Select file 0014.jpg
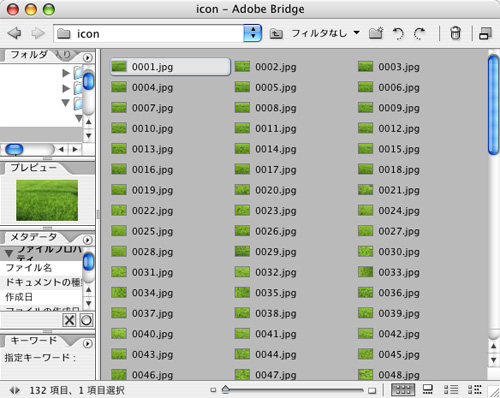This screenshot has width=500, height=398. click(266, 149)
